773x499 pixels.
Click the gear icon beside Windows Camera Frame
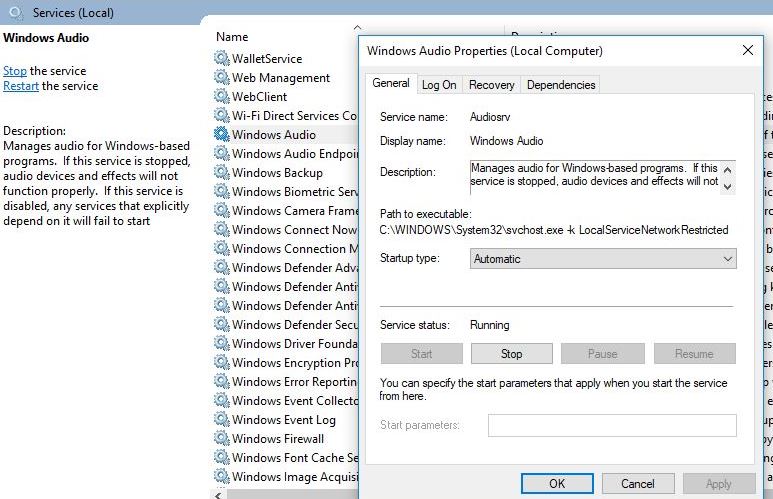click(222, 211)
